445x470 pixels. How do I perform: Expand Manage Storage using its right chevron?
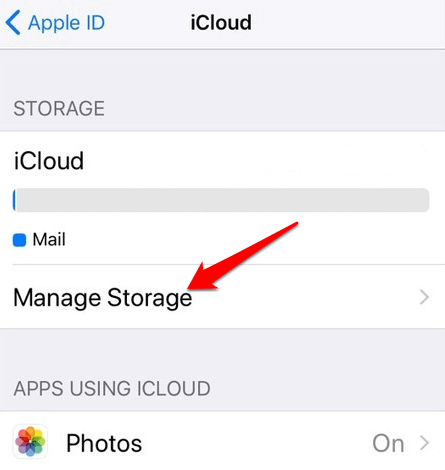(424, 297)
